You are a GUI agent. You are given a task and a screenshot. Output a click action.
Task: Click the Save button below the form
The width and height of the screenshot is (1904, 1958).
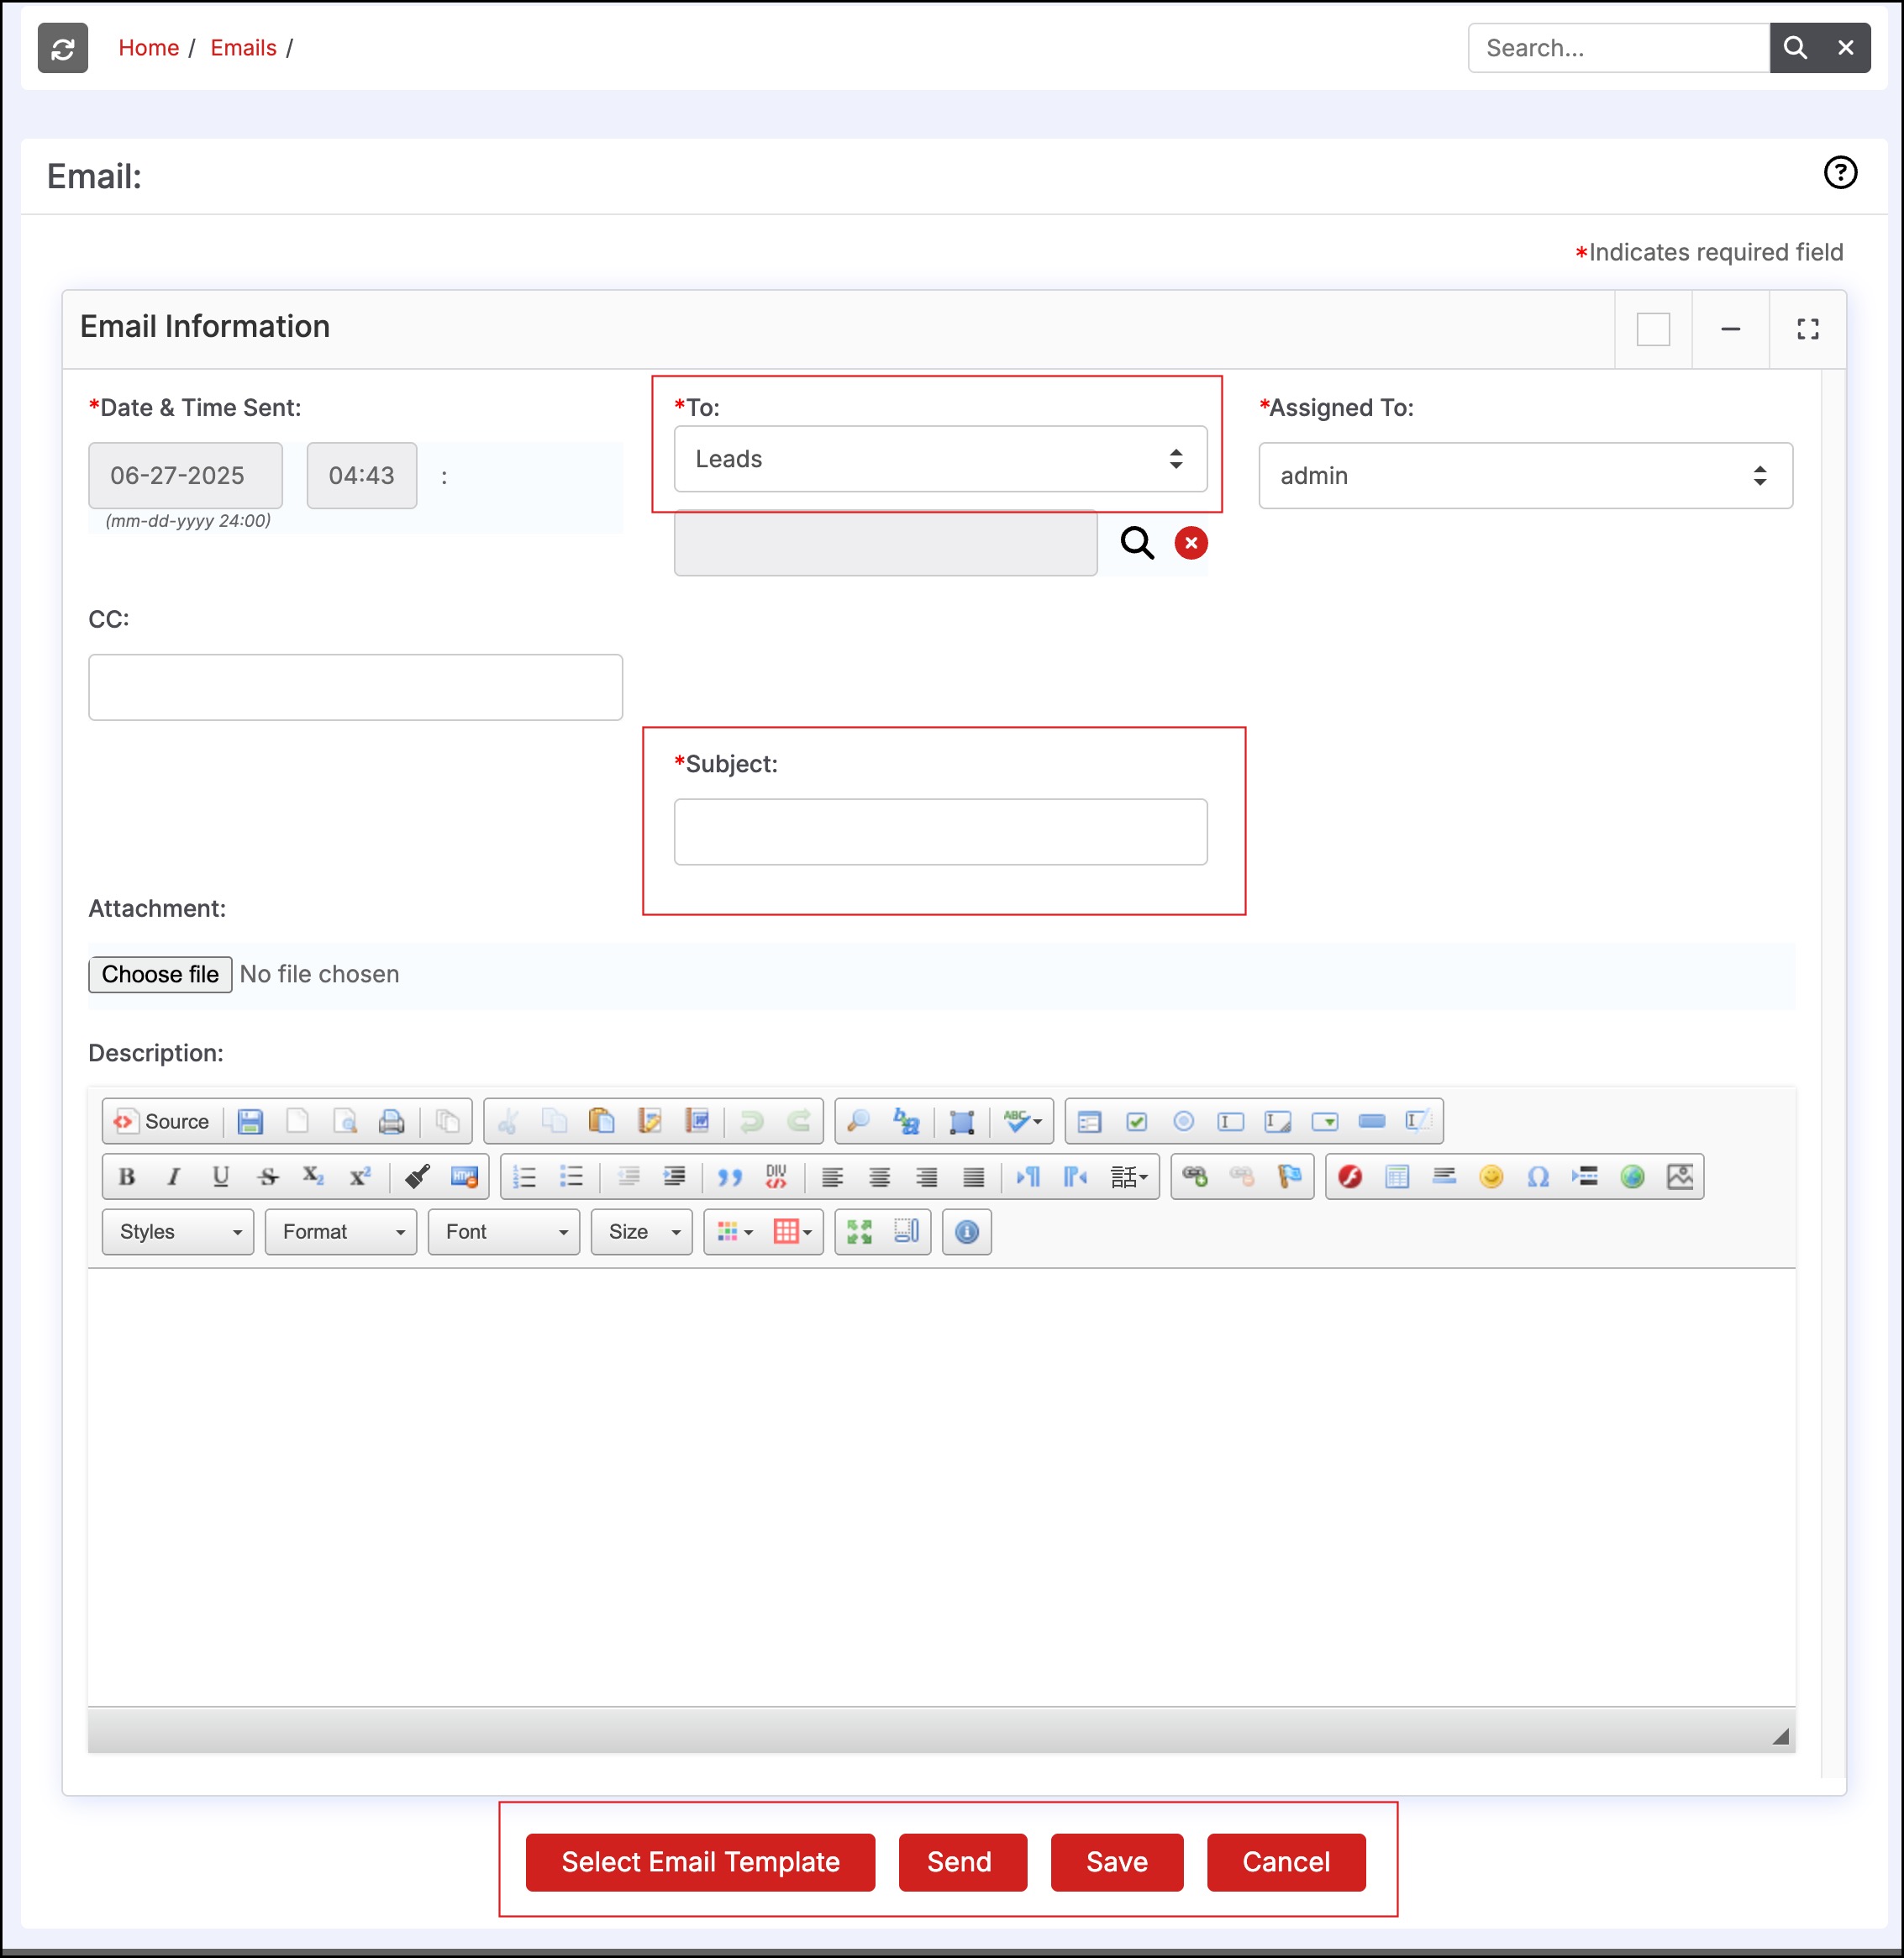tap(1117, 1862)
